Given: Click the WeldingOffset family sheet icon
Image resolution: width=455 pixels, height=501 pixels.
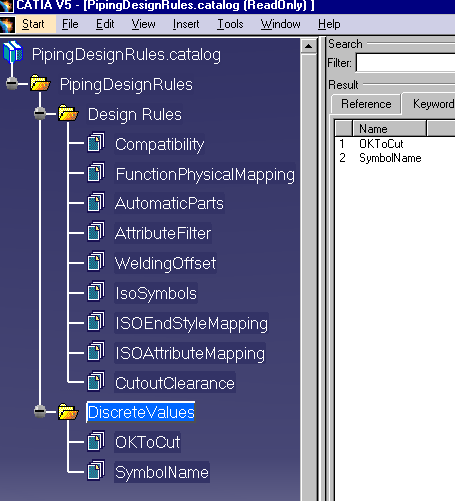Looking at the screenshot, I should [x=96, y=262].
